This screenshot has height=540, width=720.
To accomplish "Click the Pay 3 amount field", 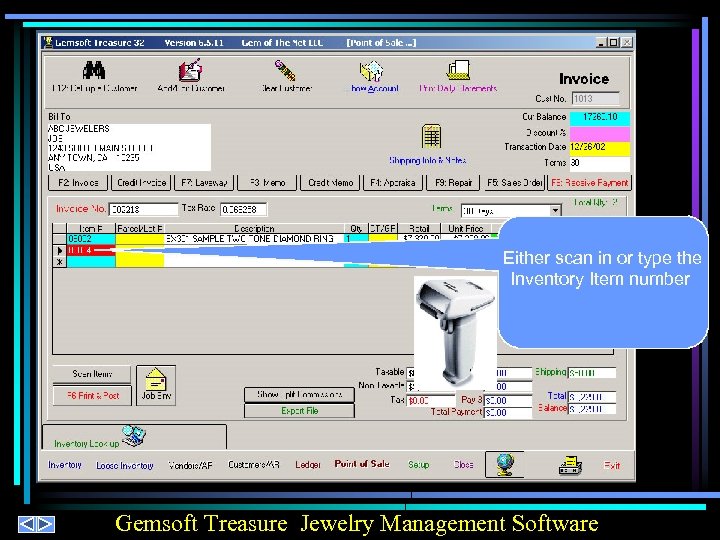I will (x=508, y=400).
